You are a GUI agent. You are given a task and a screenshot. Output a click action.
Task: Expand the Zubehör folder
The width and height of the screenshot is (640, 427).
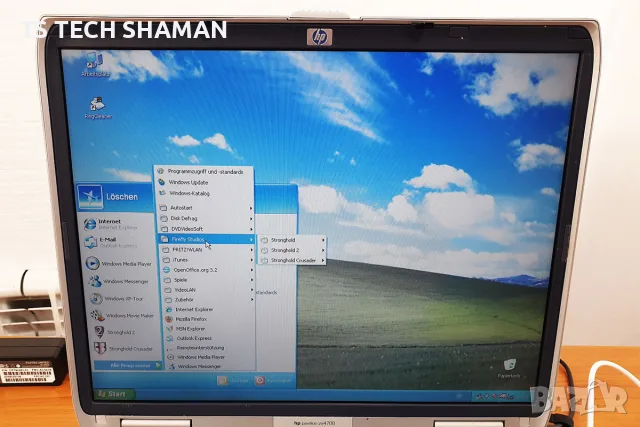[209, 300]
